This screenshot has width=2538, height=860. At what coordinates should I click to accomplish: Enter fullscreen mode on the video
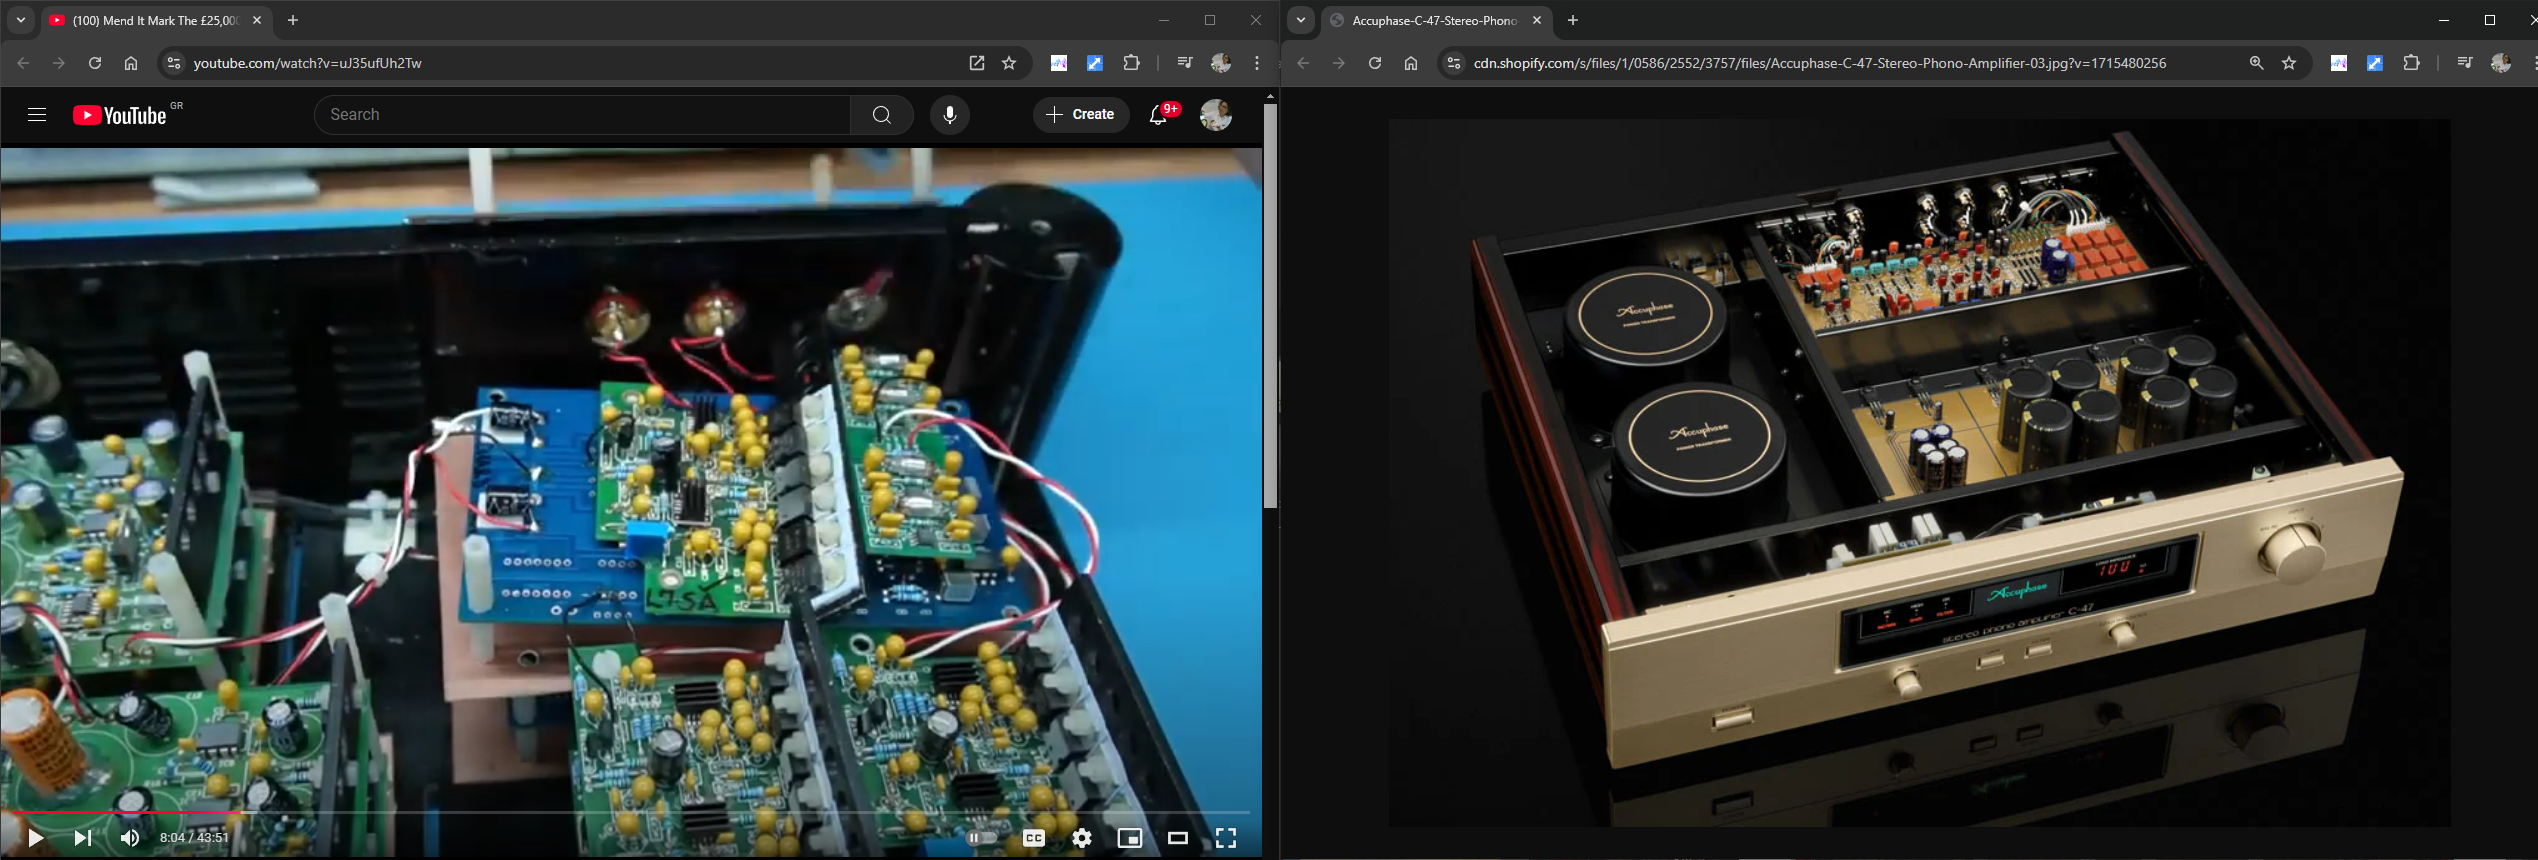pos(1225,838)
